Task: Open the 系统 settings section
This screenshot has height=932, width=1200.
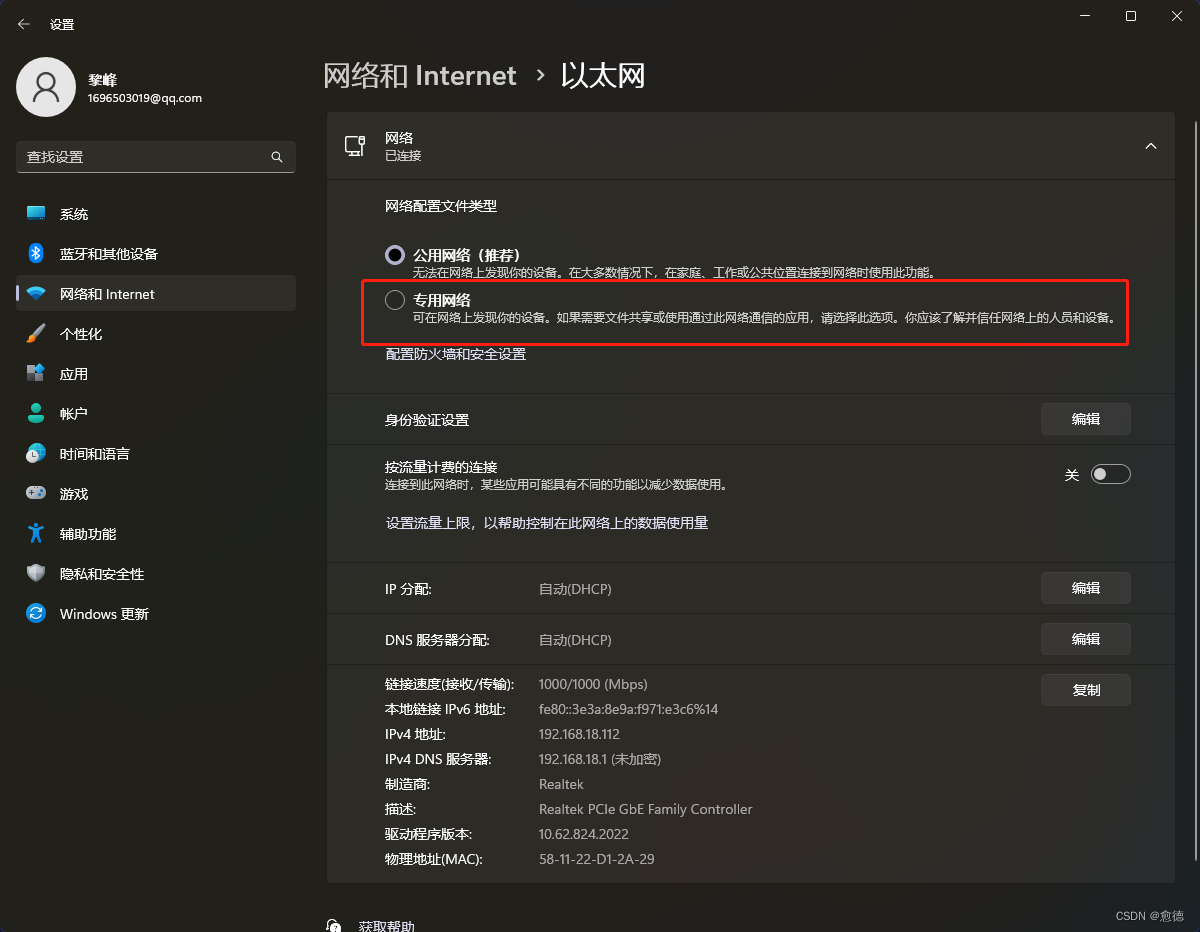Action: pyautogui.click(x=74, y=213)
